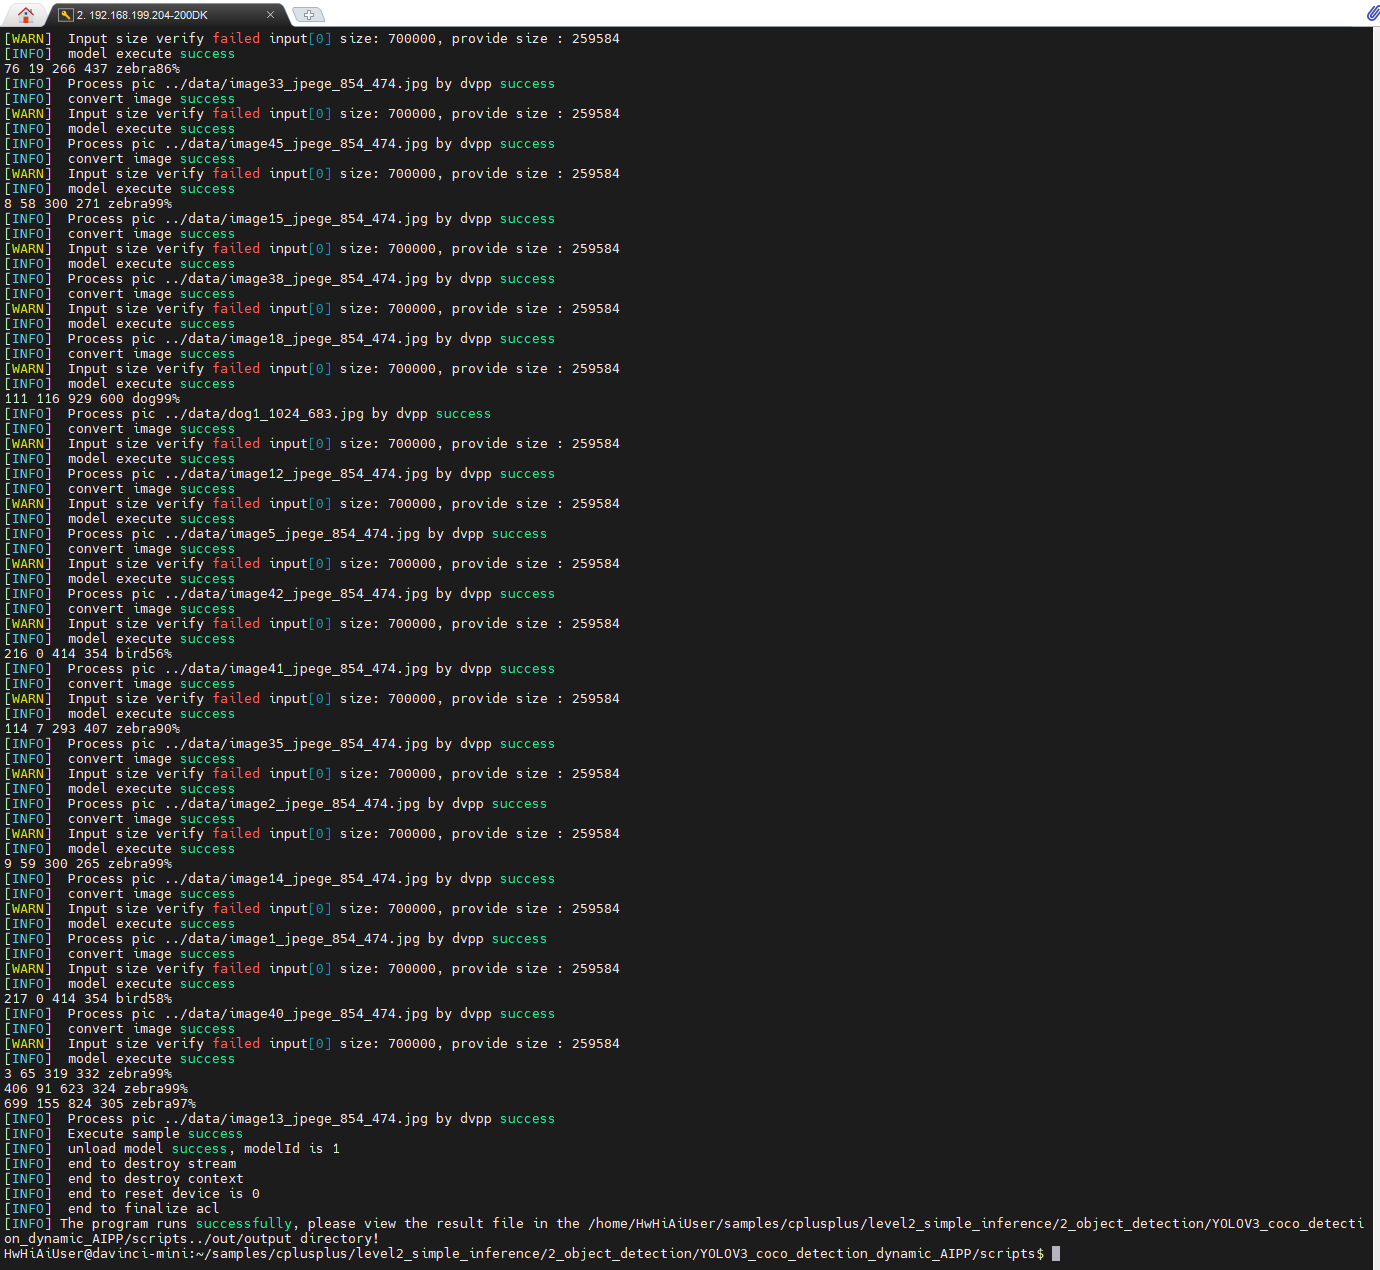This screenshot has height=1270, width=1380.
Task: Click the result '9 59 300 265 zebra99%'
Action: coord(88,864)
